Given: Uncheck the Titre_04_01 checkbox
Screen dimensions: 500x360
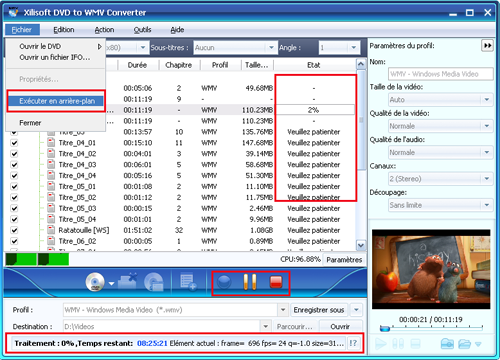Looking at the screenshot, I should [14, 143].
